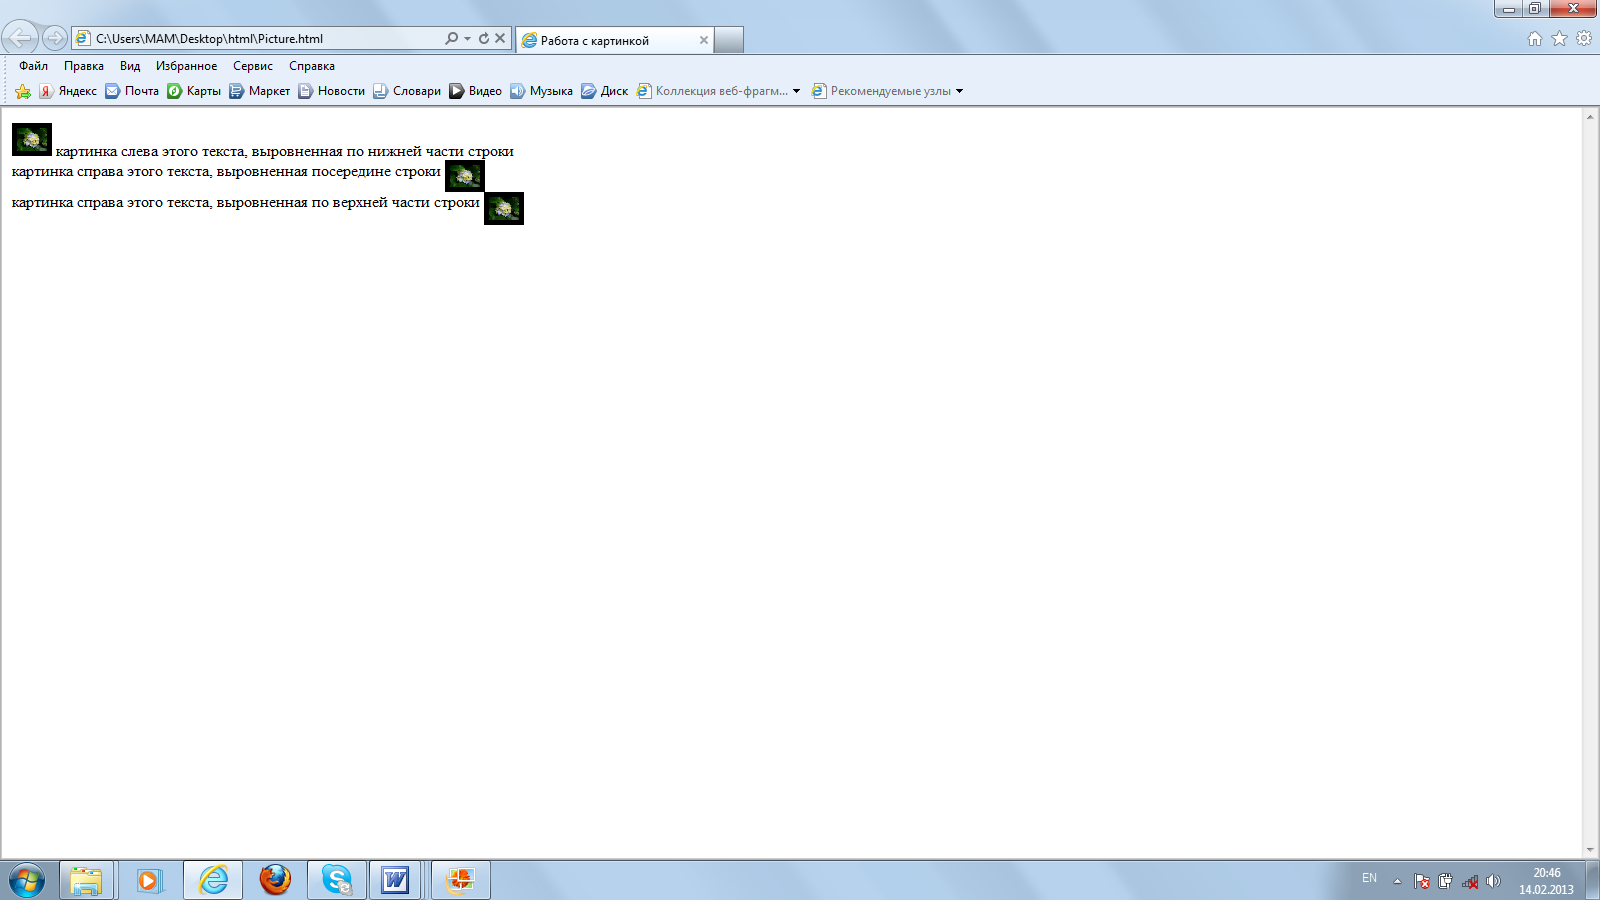
Task: Open Microsoft Word from taskbar
Action: [395, 881]
